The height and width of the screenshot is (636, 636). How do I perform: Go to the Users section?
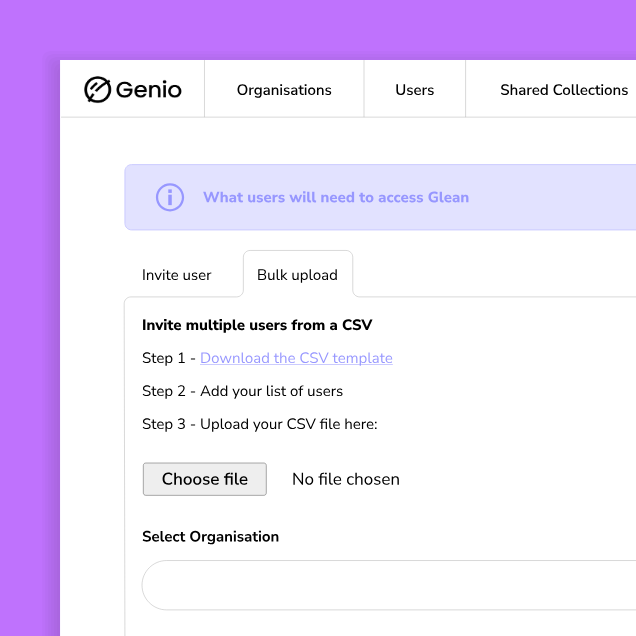414,90
